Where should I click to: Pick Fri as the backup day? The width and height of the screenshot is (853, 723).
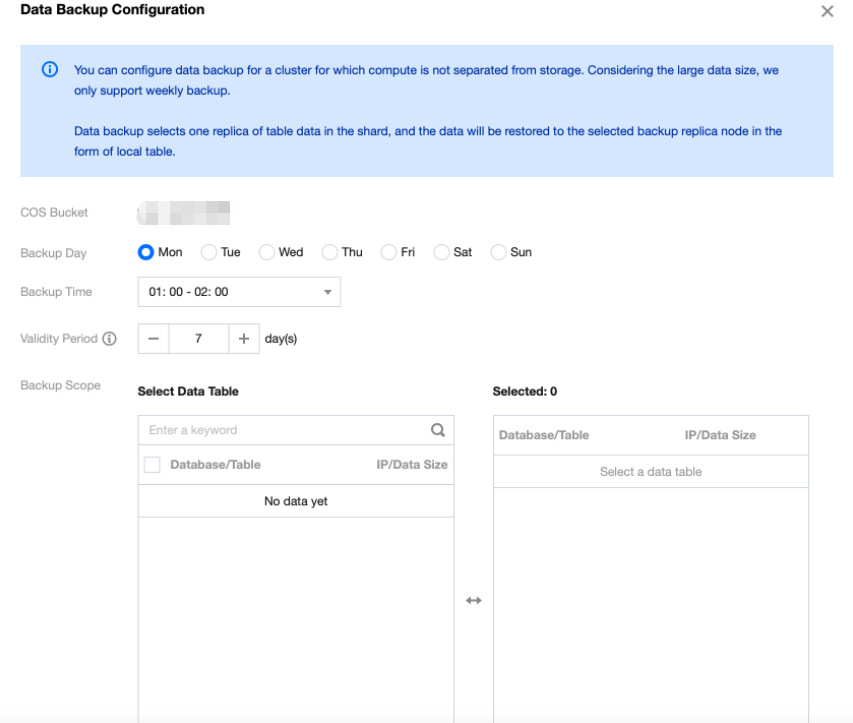[x=389, y=253]
